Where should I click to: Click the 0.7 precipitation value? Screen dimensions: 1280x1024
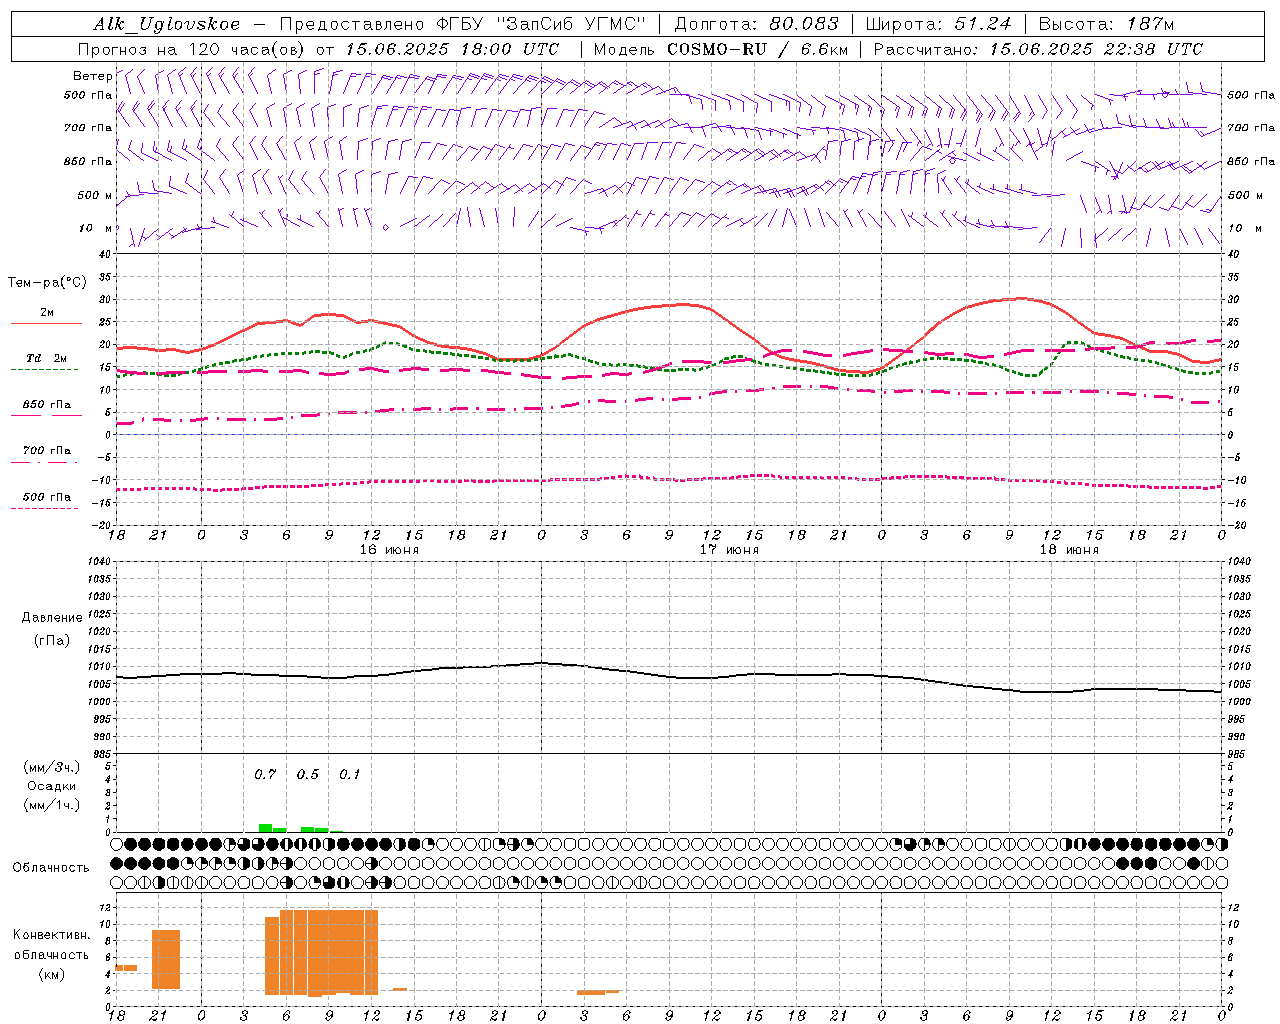[x=265, y=774]
